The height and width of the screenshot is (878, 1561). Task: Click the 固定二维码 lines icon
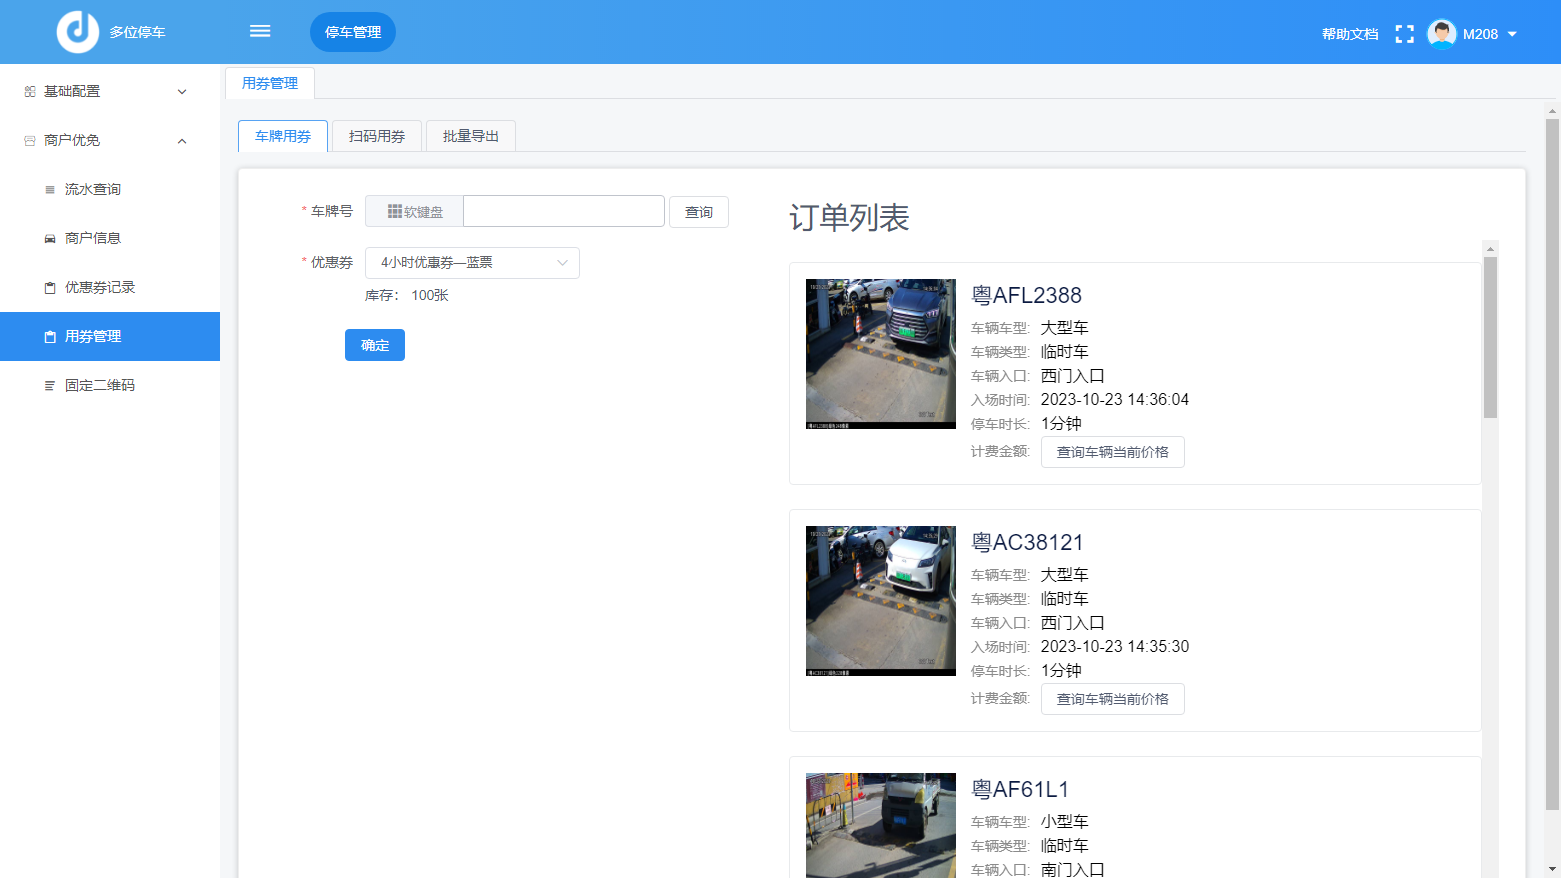pyautogui.click(x=50, y=385)
